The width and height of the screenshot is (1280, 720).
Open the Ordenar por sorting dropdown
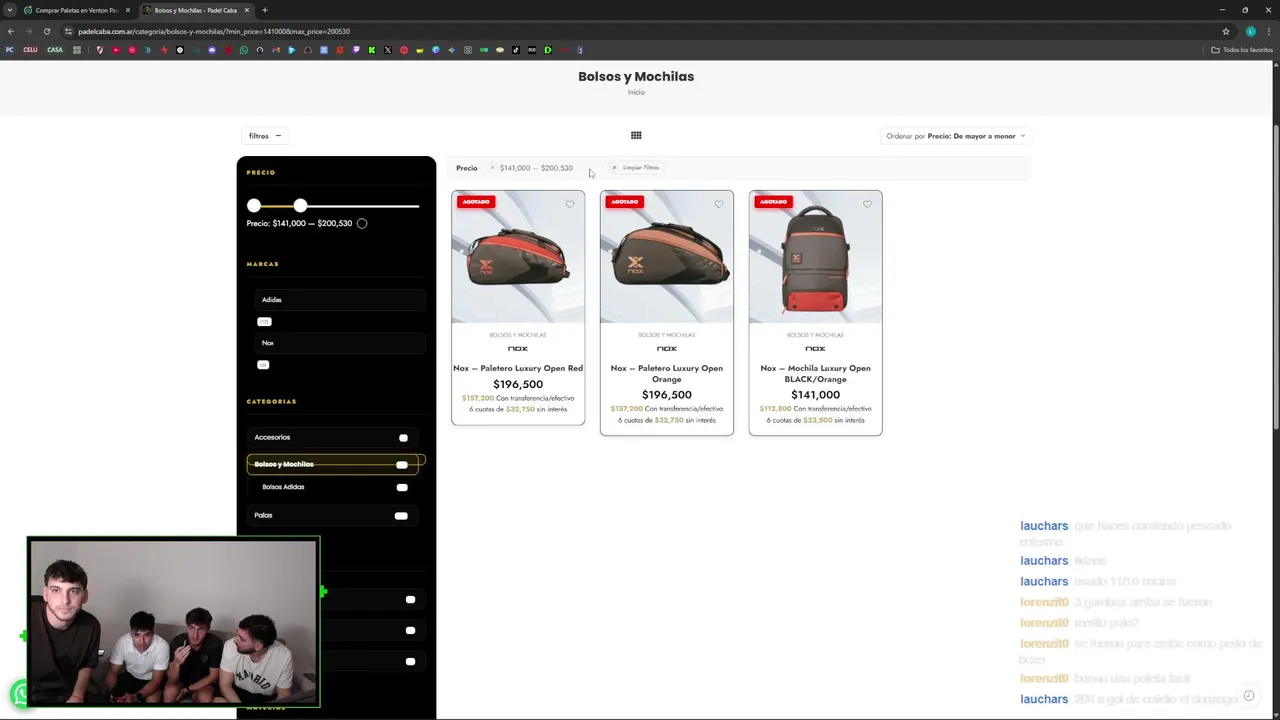click(x=956, y=136)
